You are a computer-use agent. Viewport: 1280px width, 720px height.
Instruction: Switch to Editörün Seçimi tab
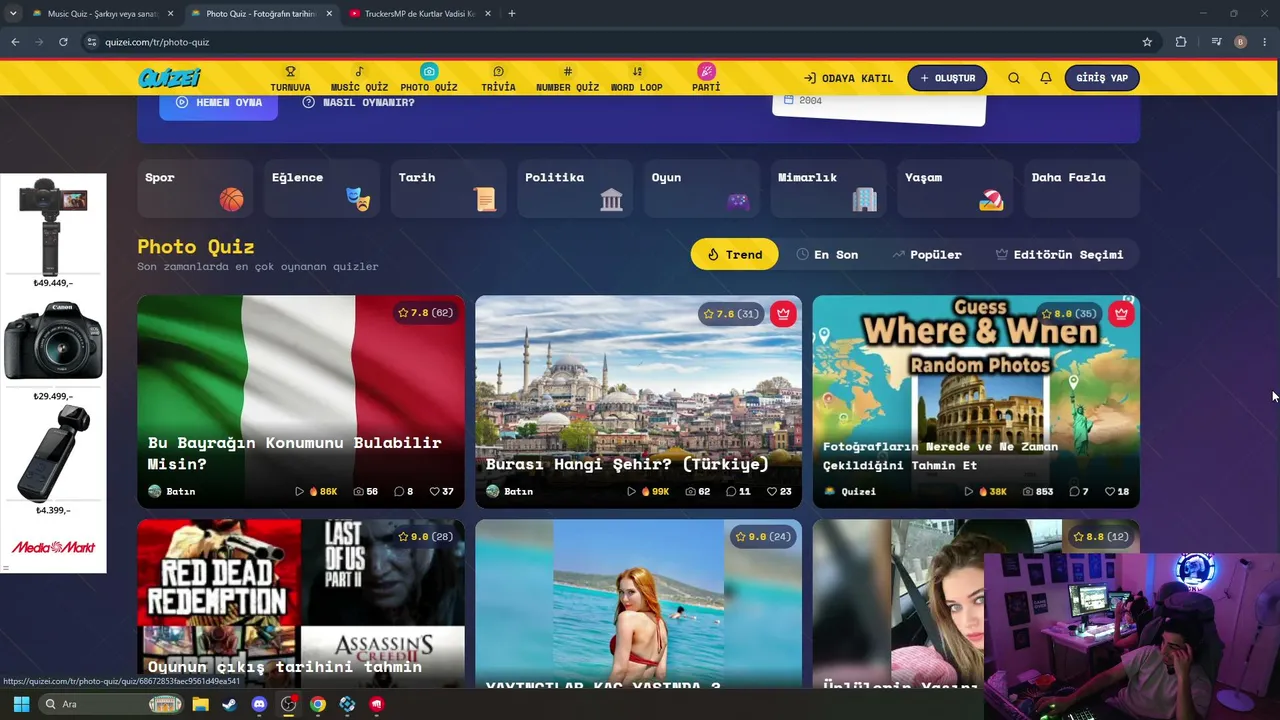1060,254
